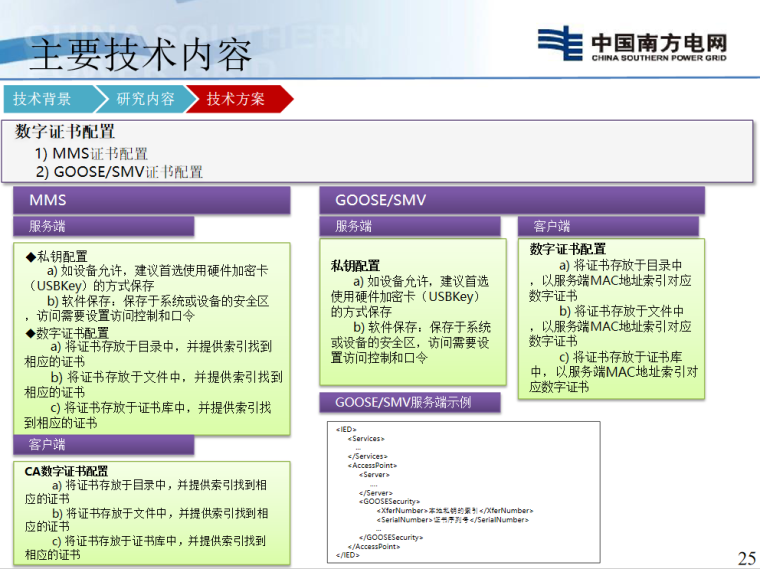Click the slide page number 25
The width and height of the screenshot is (760, 569).
[746, 557]
